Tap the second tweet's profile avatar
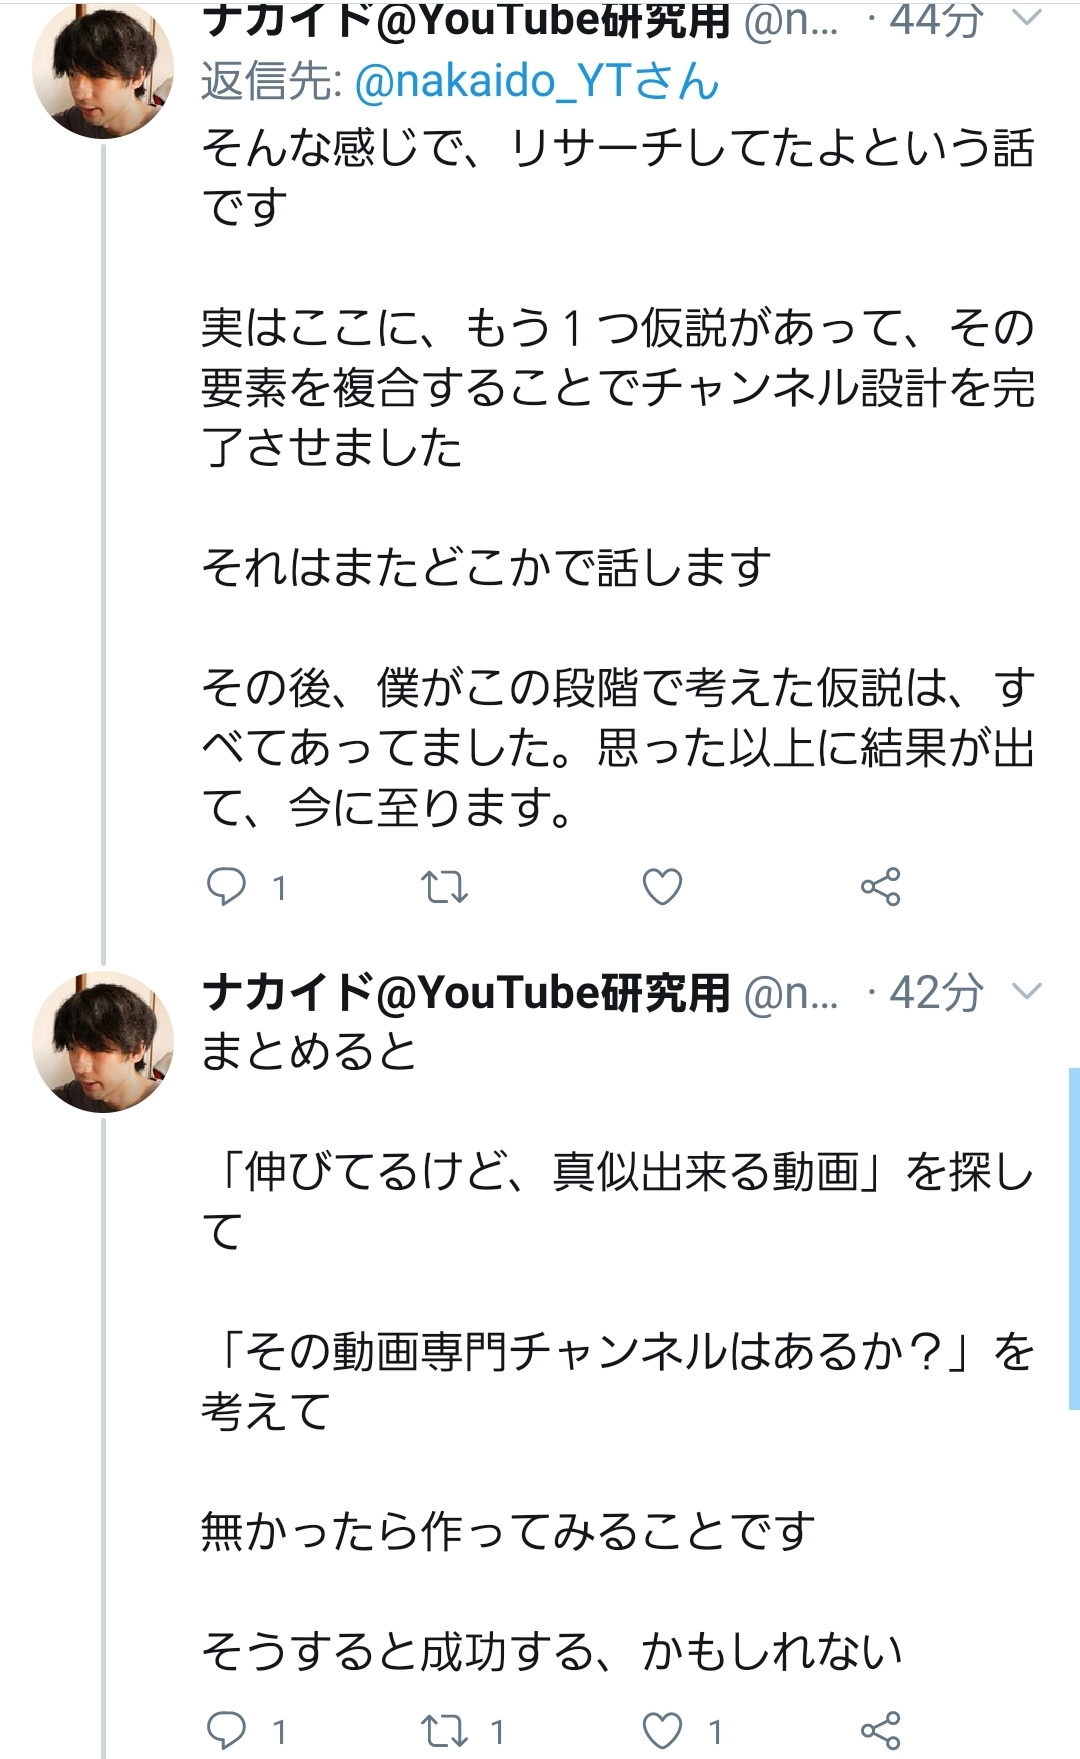The image size is (1080, 1759). (x=103, y=1042)
